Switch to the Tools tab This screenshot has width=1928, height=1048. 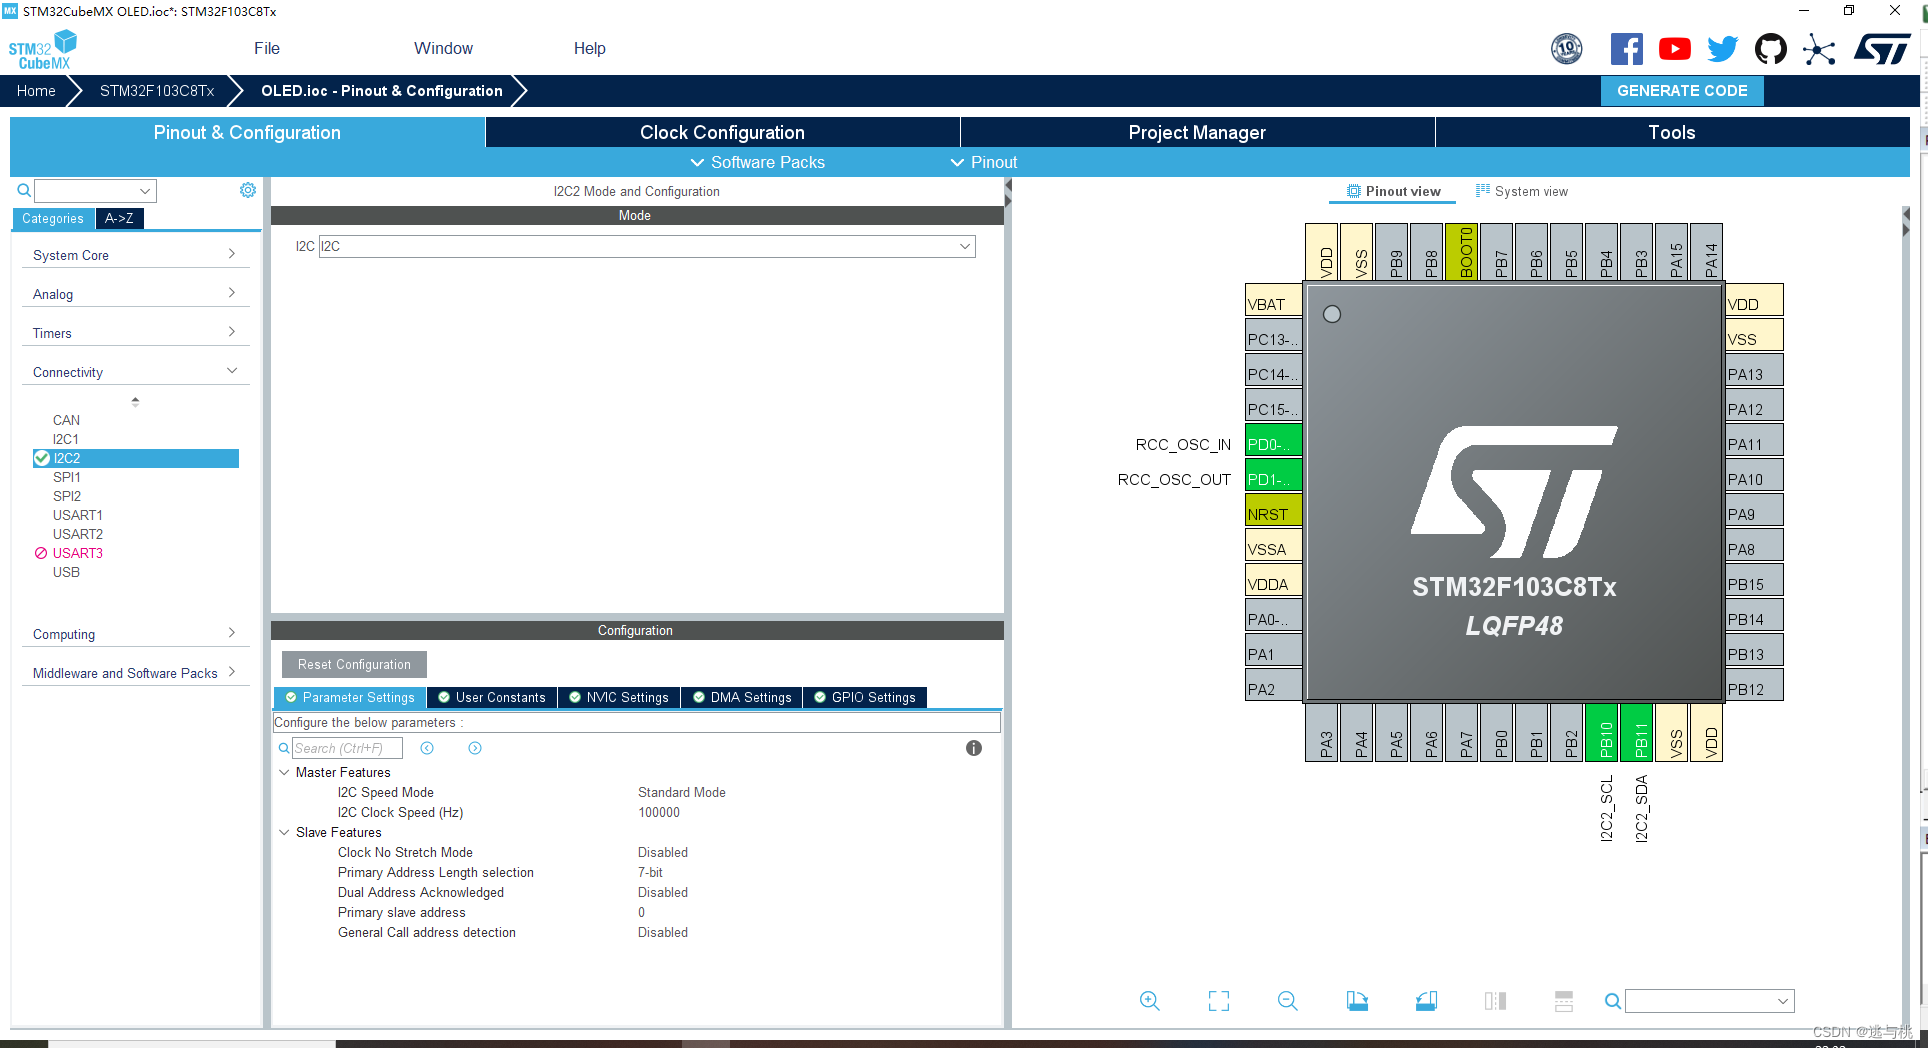point(1672,132)
